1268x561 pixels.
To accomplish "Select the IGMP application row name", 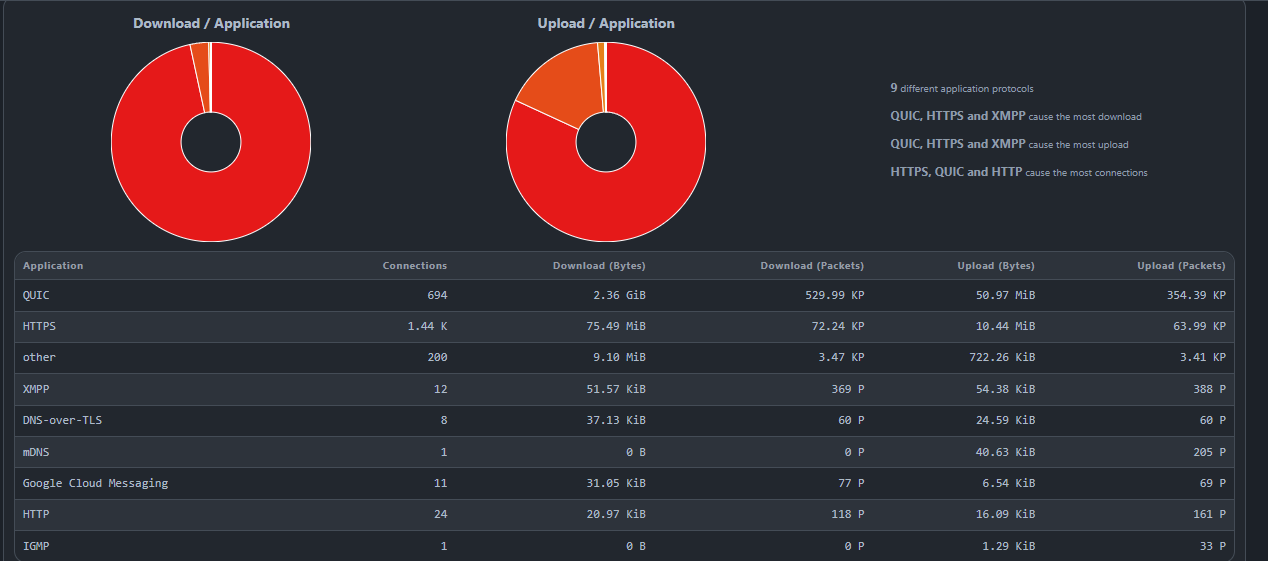I will point(36,546).
